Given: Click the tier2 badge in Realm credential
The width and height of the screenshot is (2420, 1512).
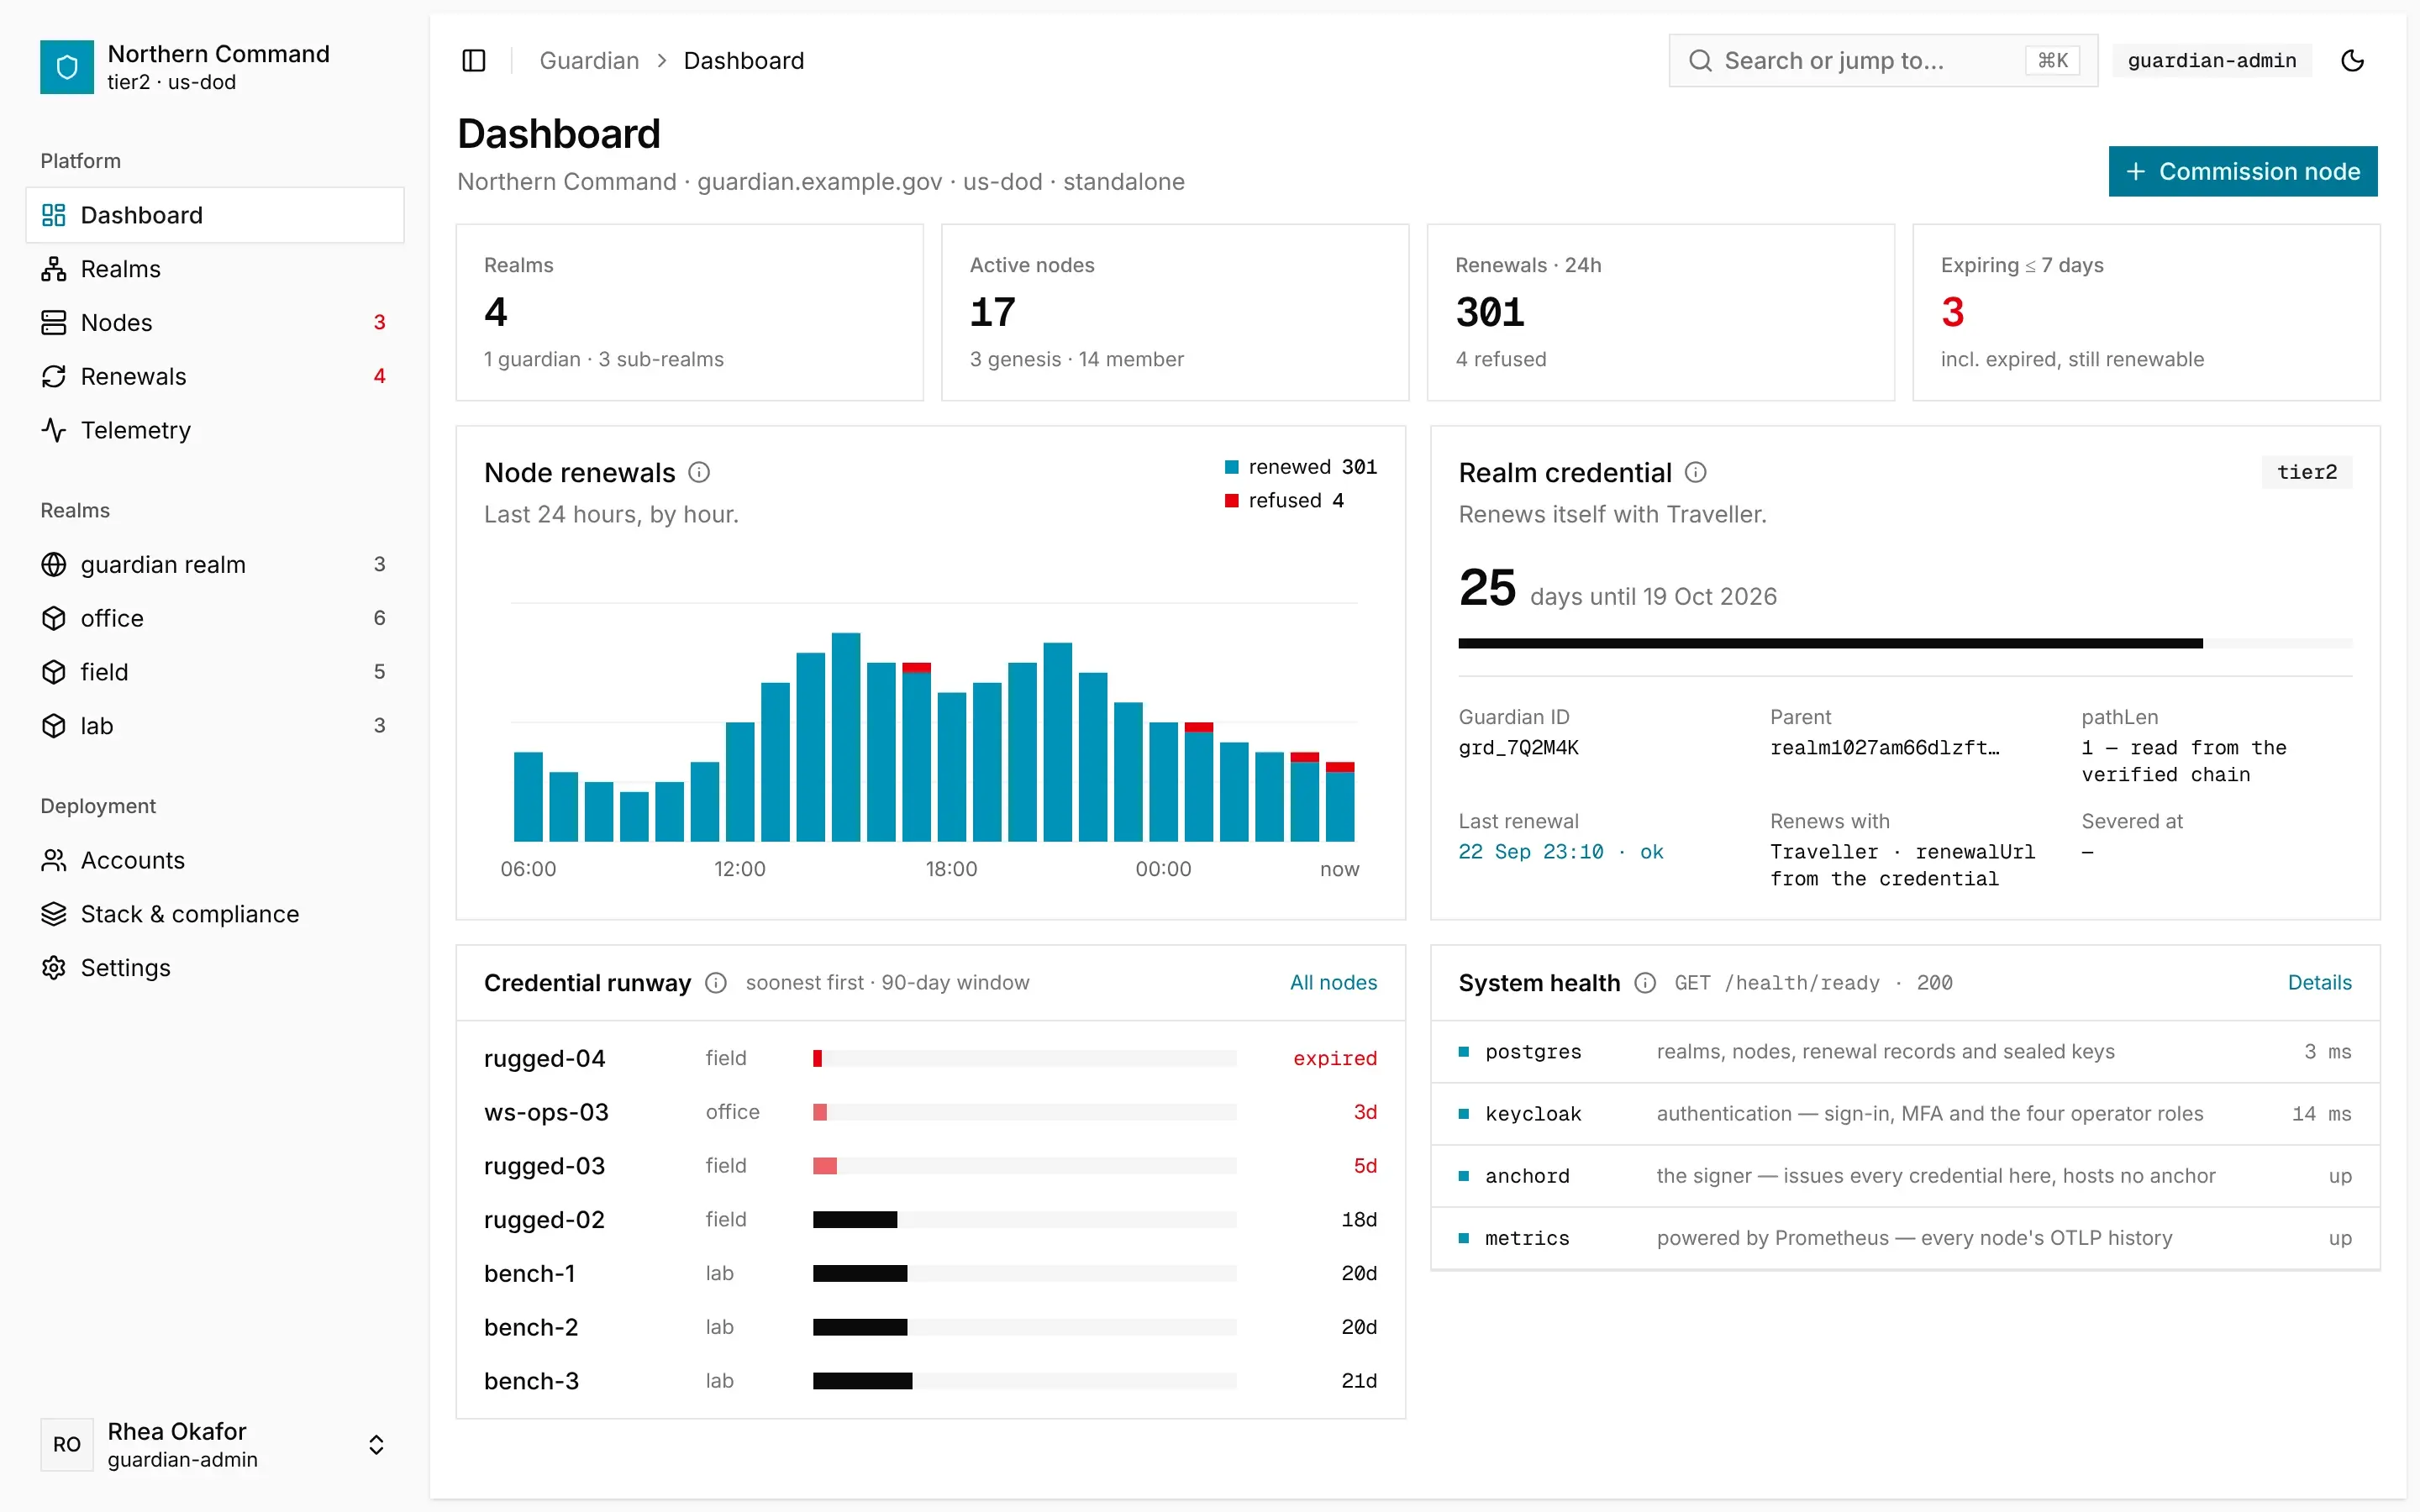Looking at the screenshot, I should click(x=2307, y=472).
